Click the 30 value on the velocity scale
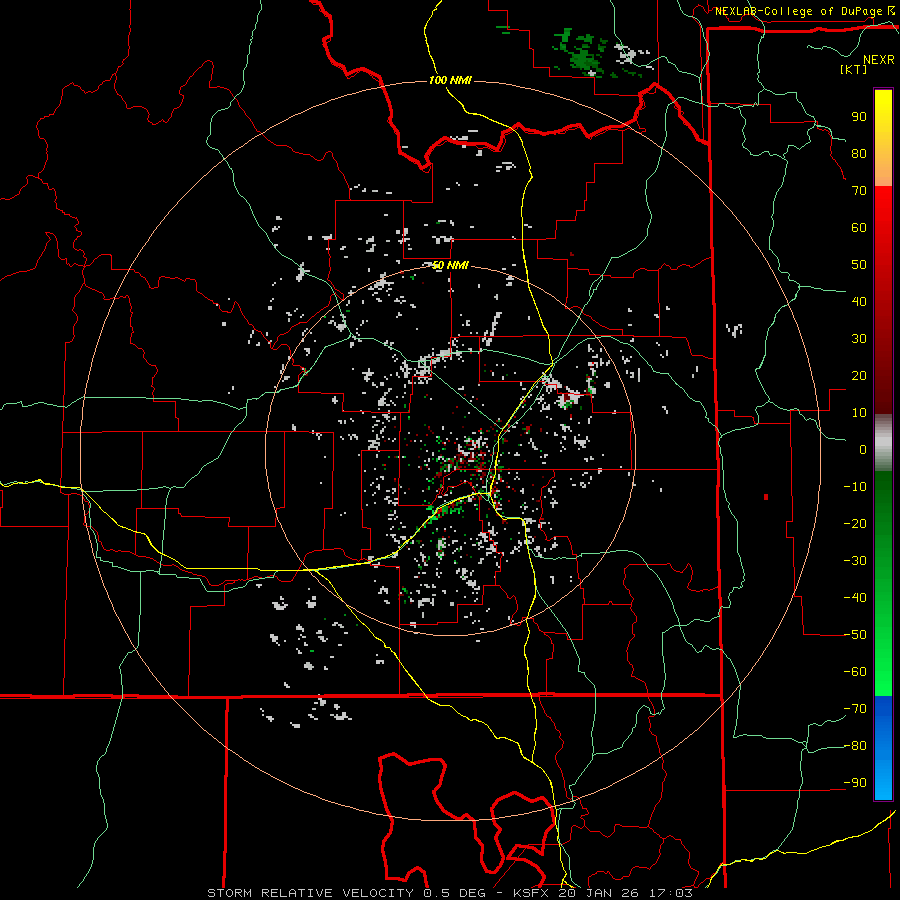 pos(859,339)
